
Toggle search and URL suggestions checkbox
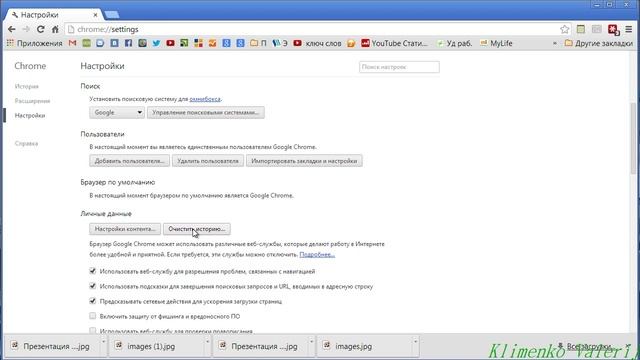(x=93, y=286)
